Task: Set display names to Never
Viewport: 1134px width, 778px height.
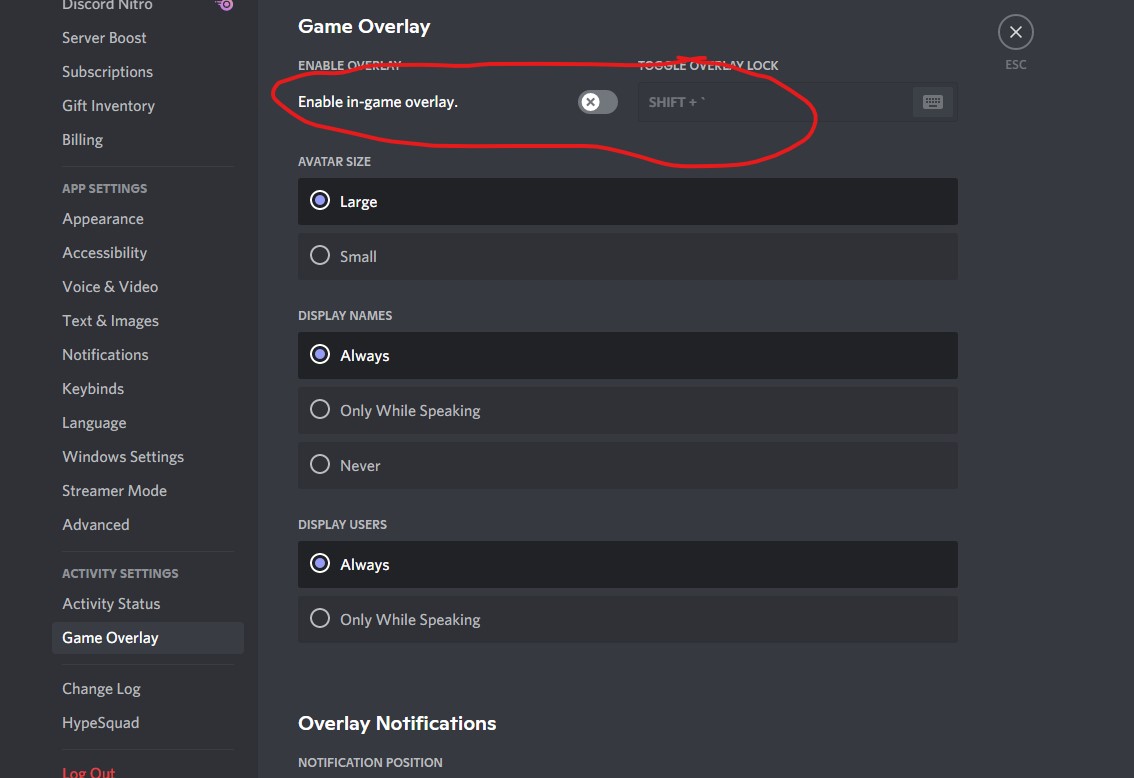Action: point(320,465)
